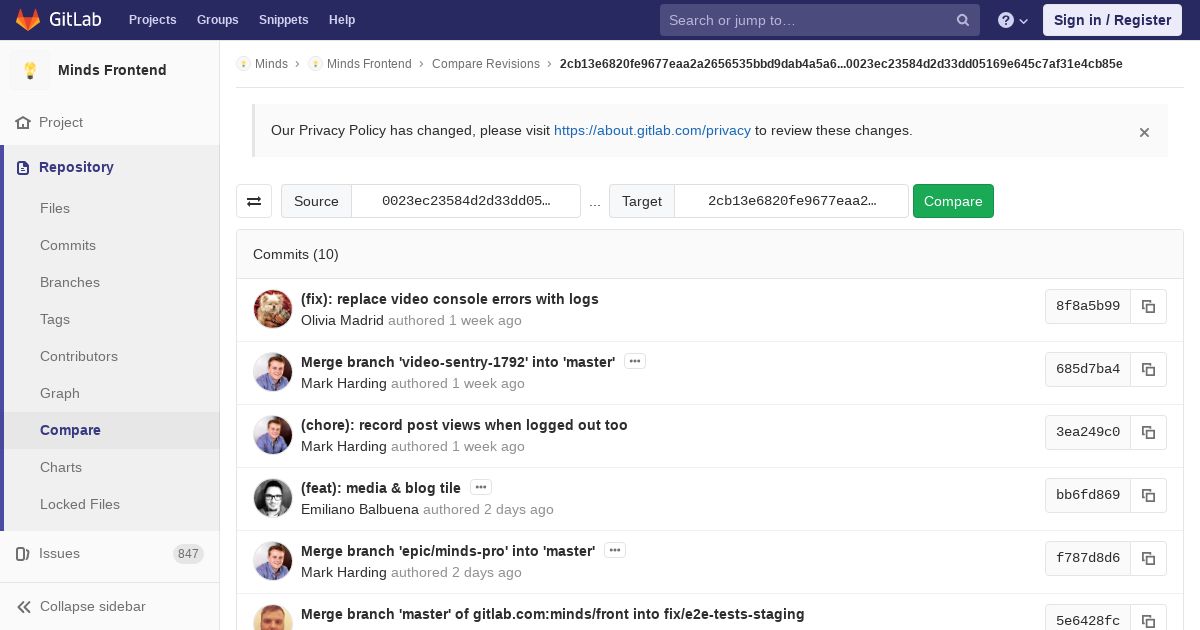The image size is (1200, 630).
Task: Click the Repository file icon in sidebar
Action: pos(23,167)
